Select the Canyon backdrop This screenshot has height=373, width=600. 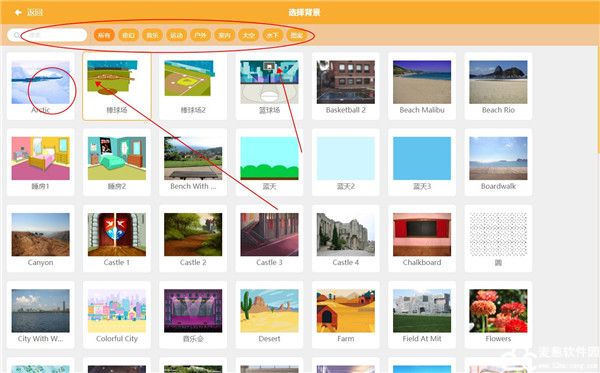[x=41, y=239]
